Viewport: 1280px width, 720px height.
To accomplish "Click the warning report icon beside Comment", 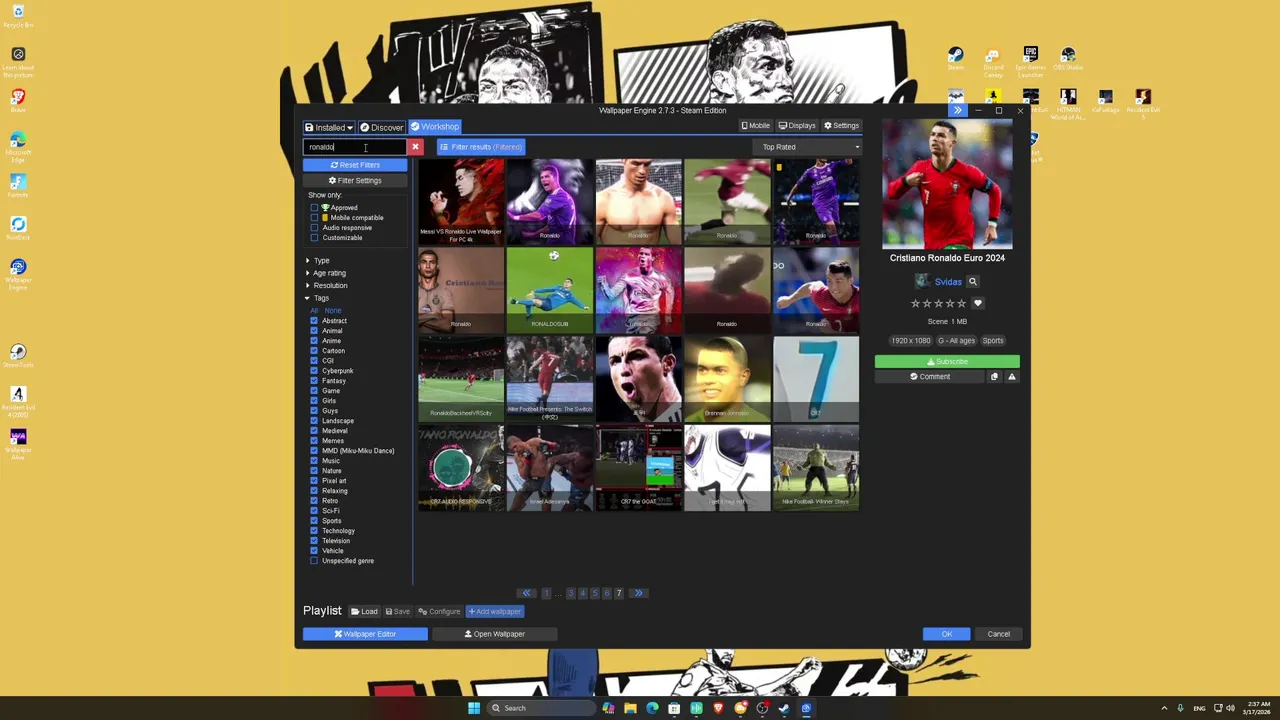I will (x=1011, y=377).
